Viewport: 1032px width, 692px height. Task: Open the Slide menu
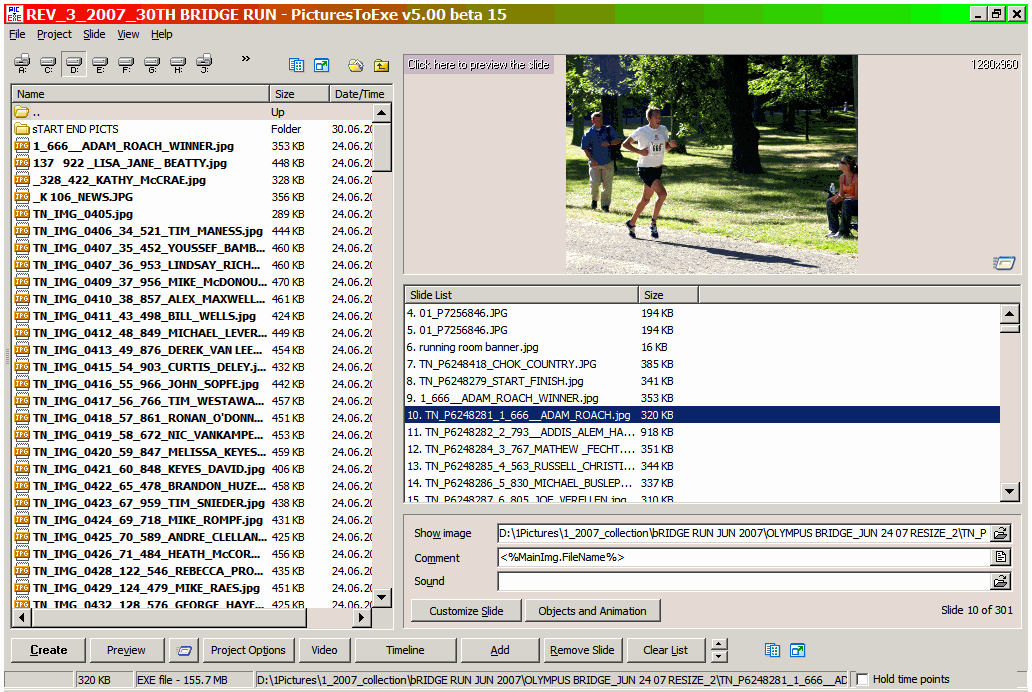(94, 34)
